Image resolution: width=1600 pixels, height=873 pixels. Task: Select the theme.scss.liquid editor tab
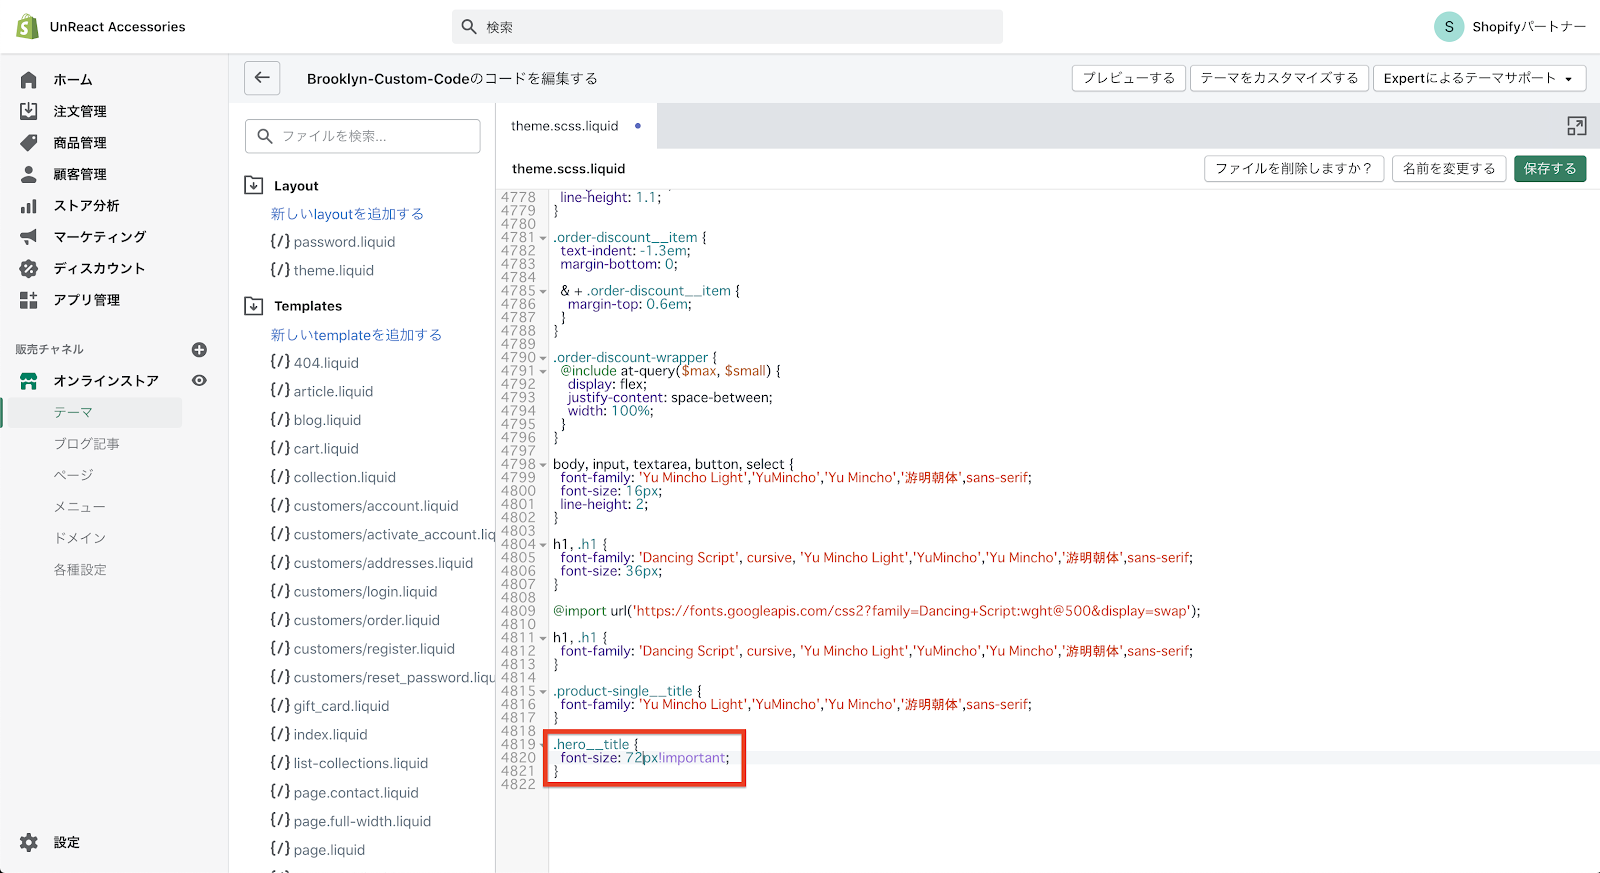(x=565, y=126)
